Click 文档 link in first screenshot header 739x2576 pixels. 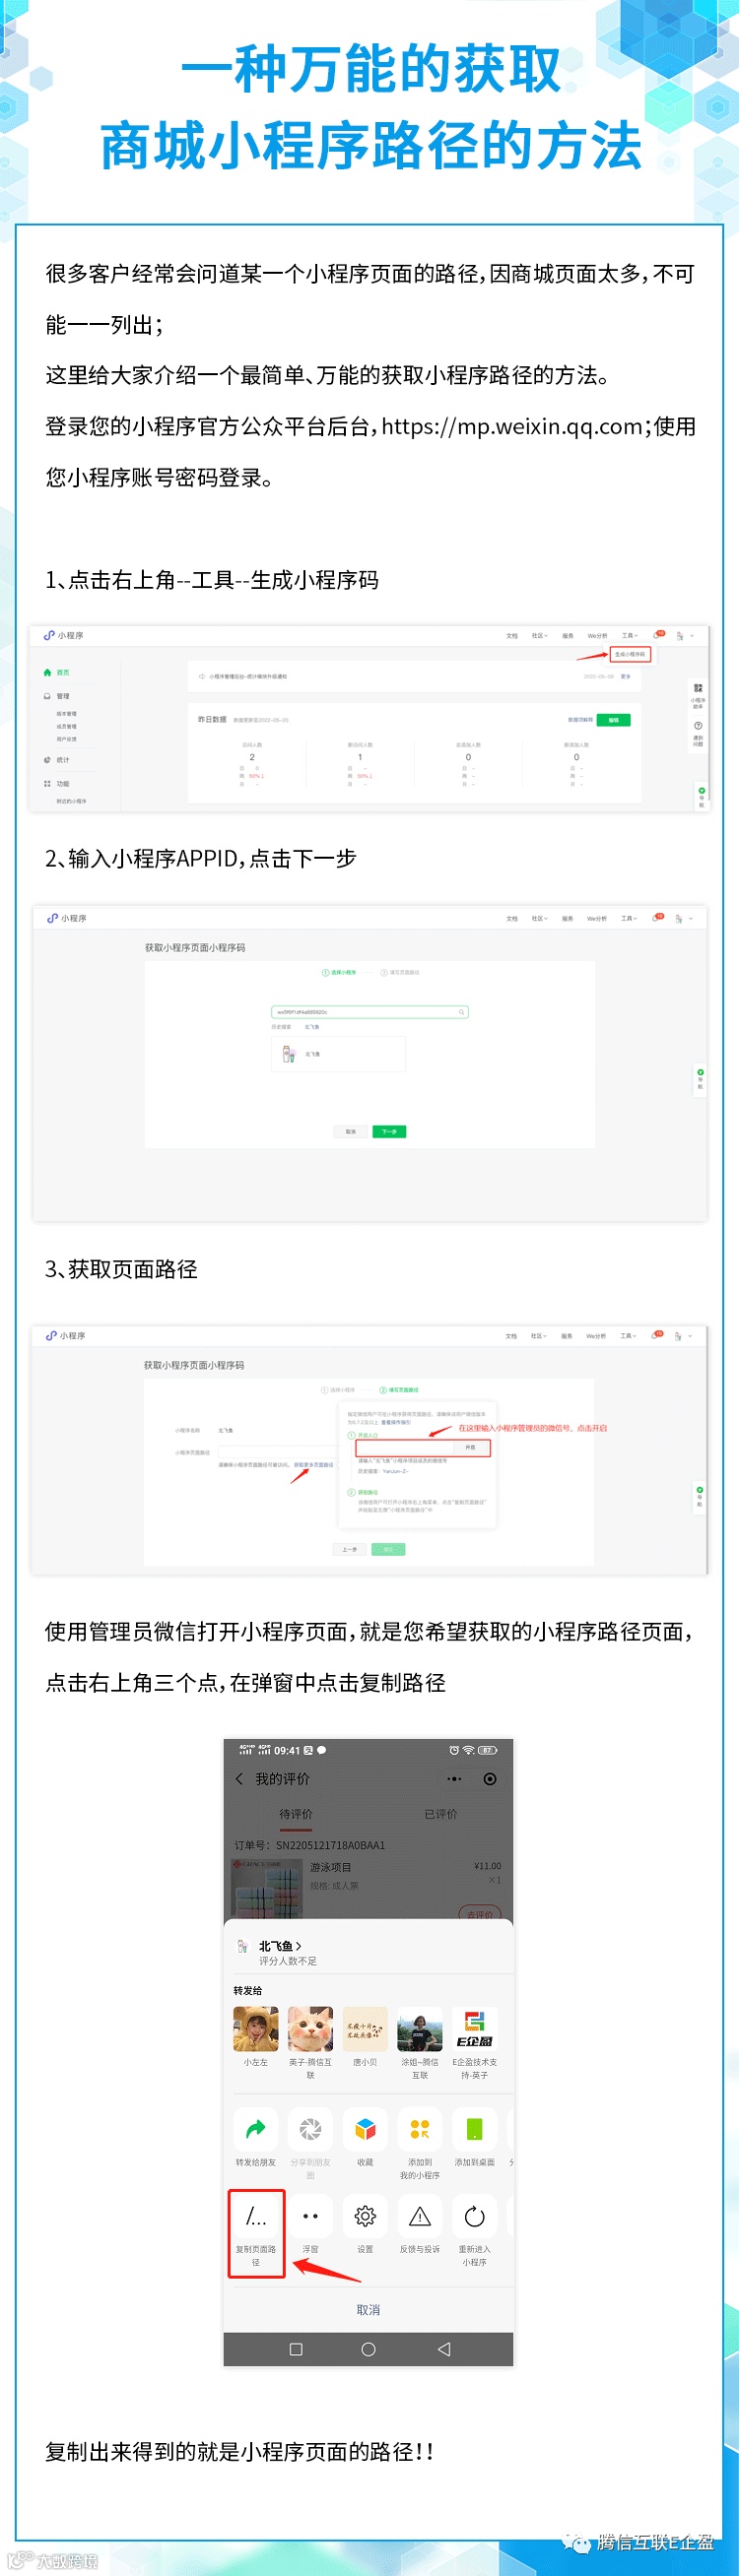pyautogui.click(x=511, y=635)
